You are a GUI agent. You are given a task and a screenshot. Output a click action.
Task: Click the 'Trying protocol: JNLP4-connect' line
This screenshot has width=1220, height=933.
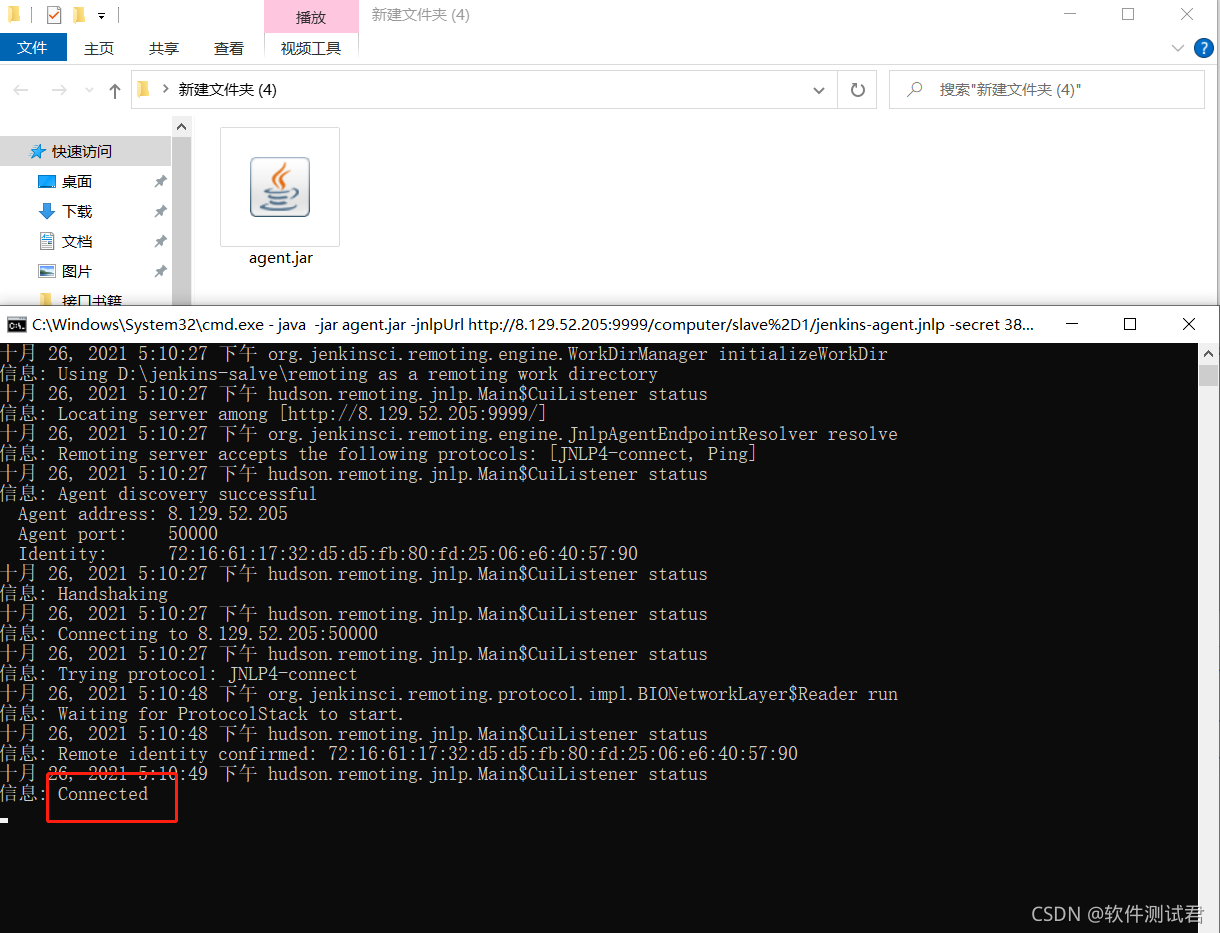207,674
